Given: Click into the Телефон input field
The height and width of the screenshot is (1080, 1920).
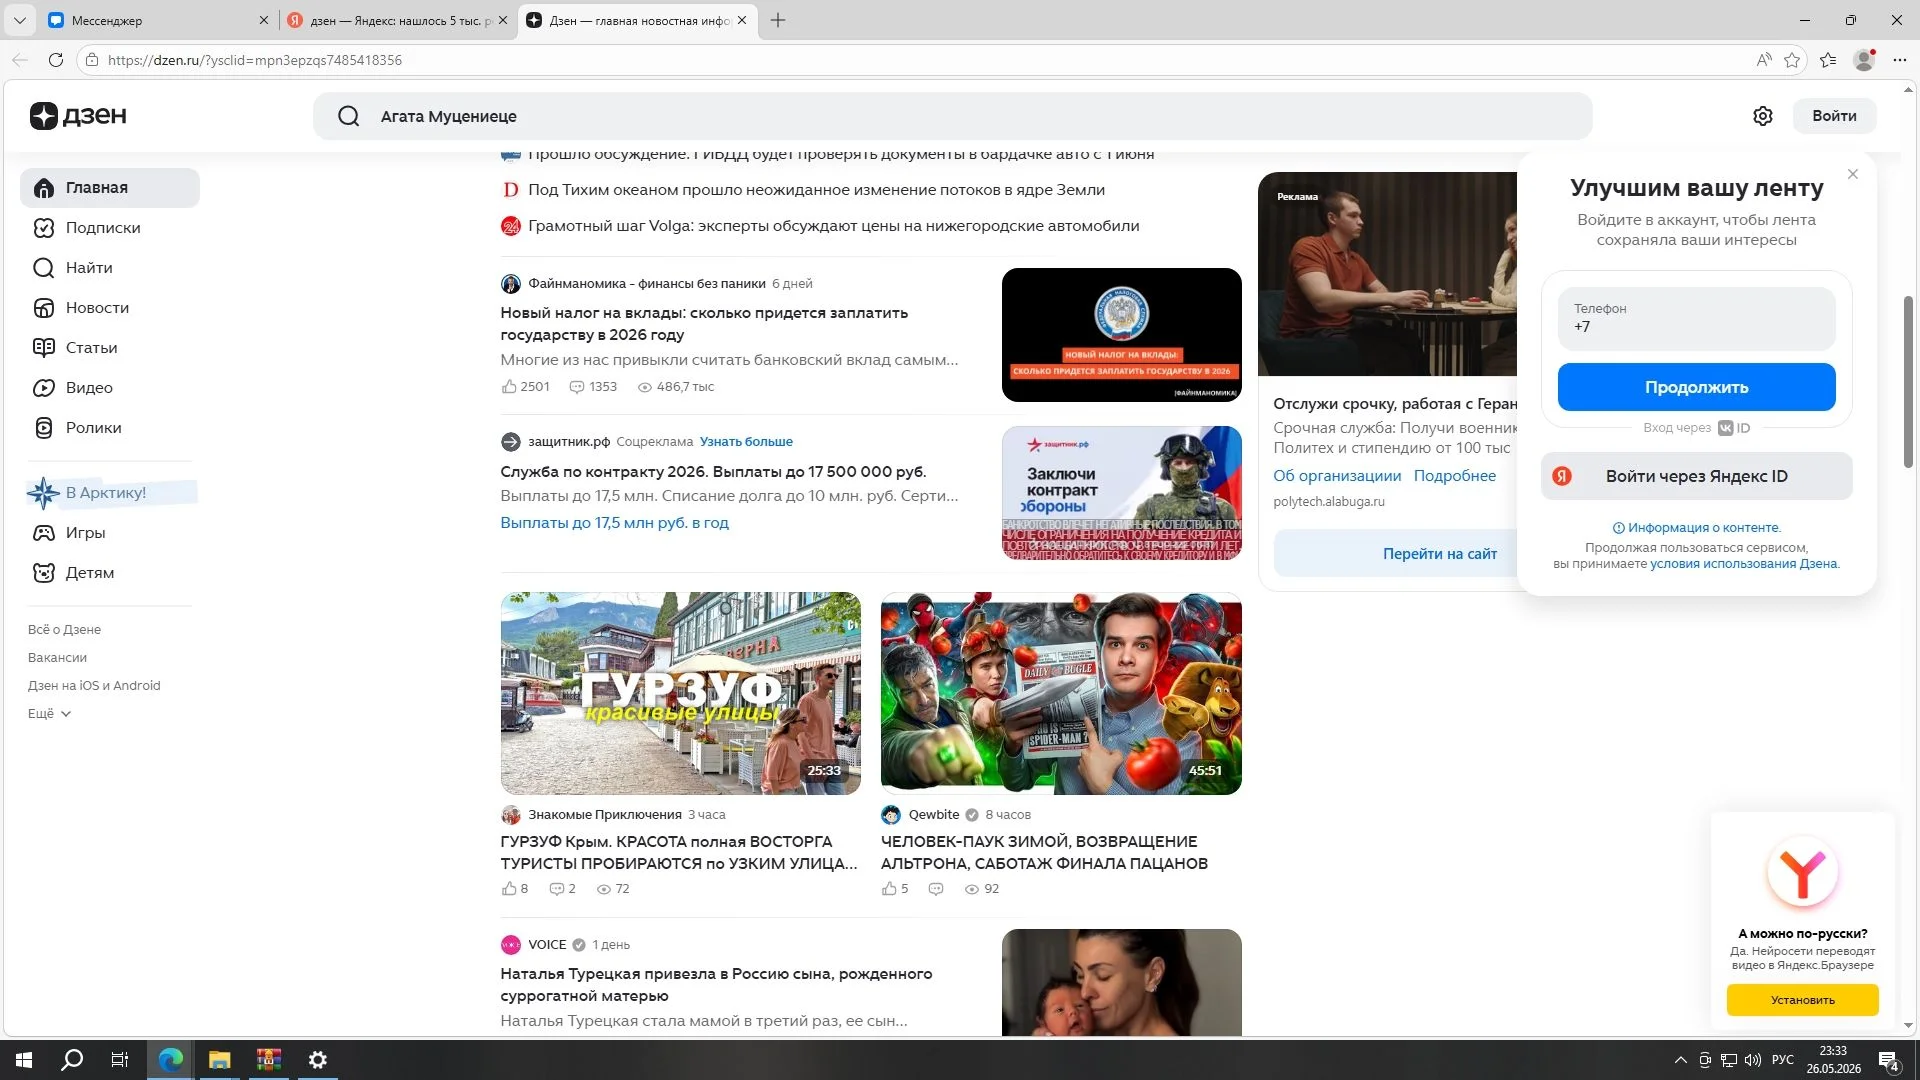Looking at the screenshot, I should [1696, 318].
